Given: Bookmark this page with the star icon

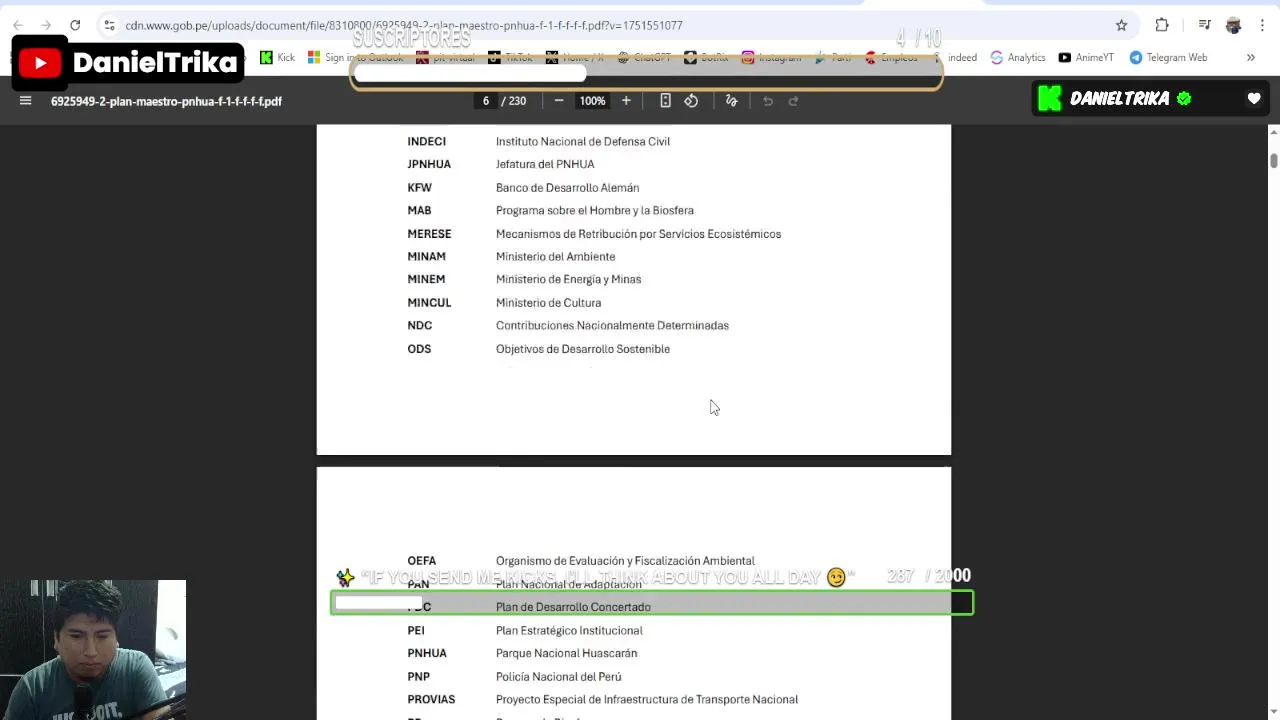Looking at the screenshot, I should click(1121, 25).
